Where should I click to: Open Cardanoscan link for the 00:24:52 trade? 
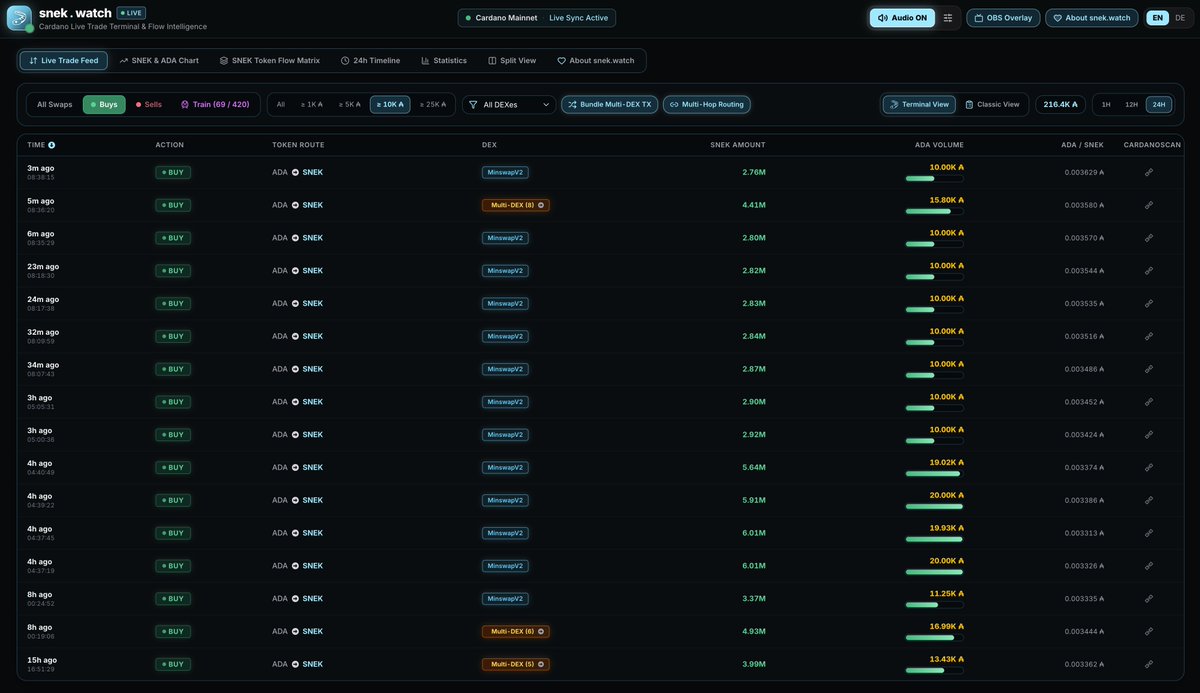(x=1149, y=599)
